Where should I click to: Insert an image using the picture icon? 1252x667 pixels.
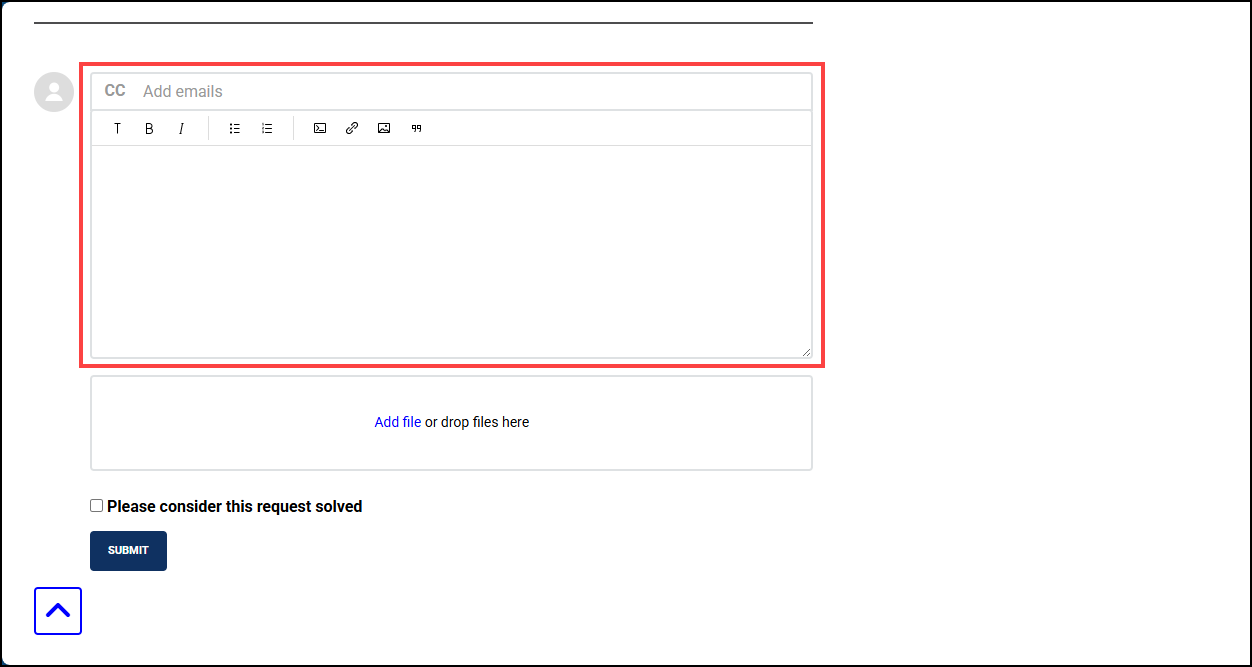point(384,128)
